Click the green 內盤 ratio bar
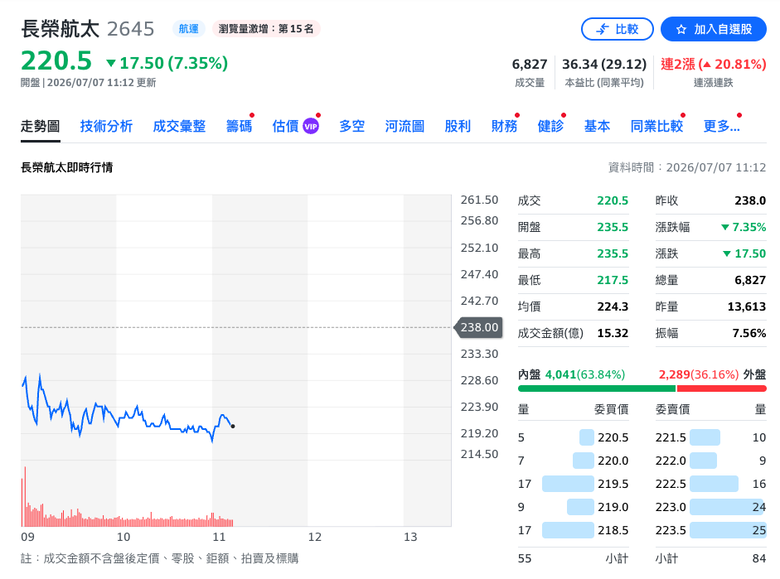780x579 pixels. 597,388
